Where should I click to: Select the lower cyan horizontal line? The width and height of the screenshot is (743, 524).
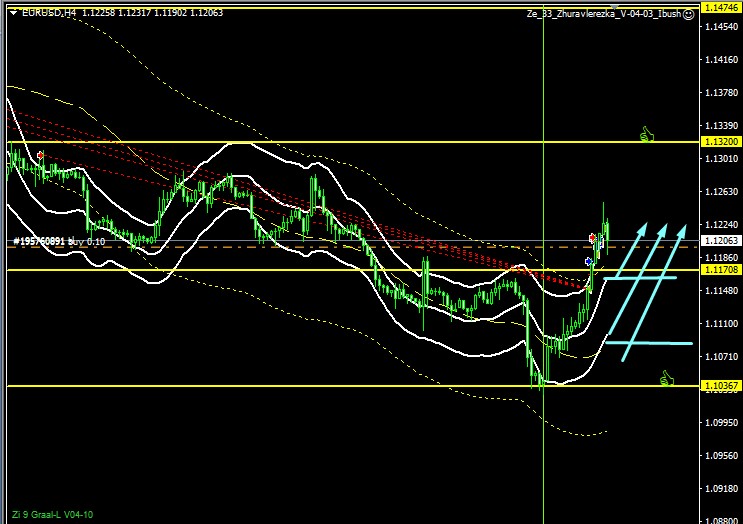pos(650,343)
